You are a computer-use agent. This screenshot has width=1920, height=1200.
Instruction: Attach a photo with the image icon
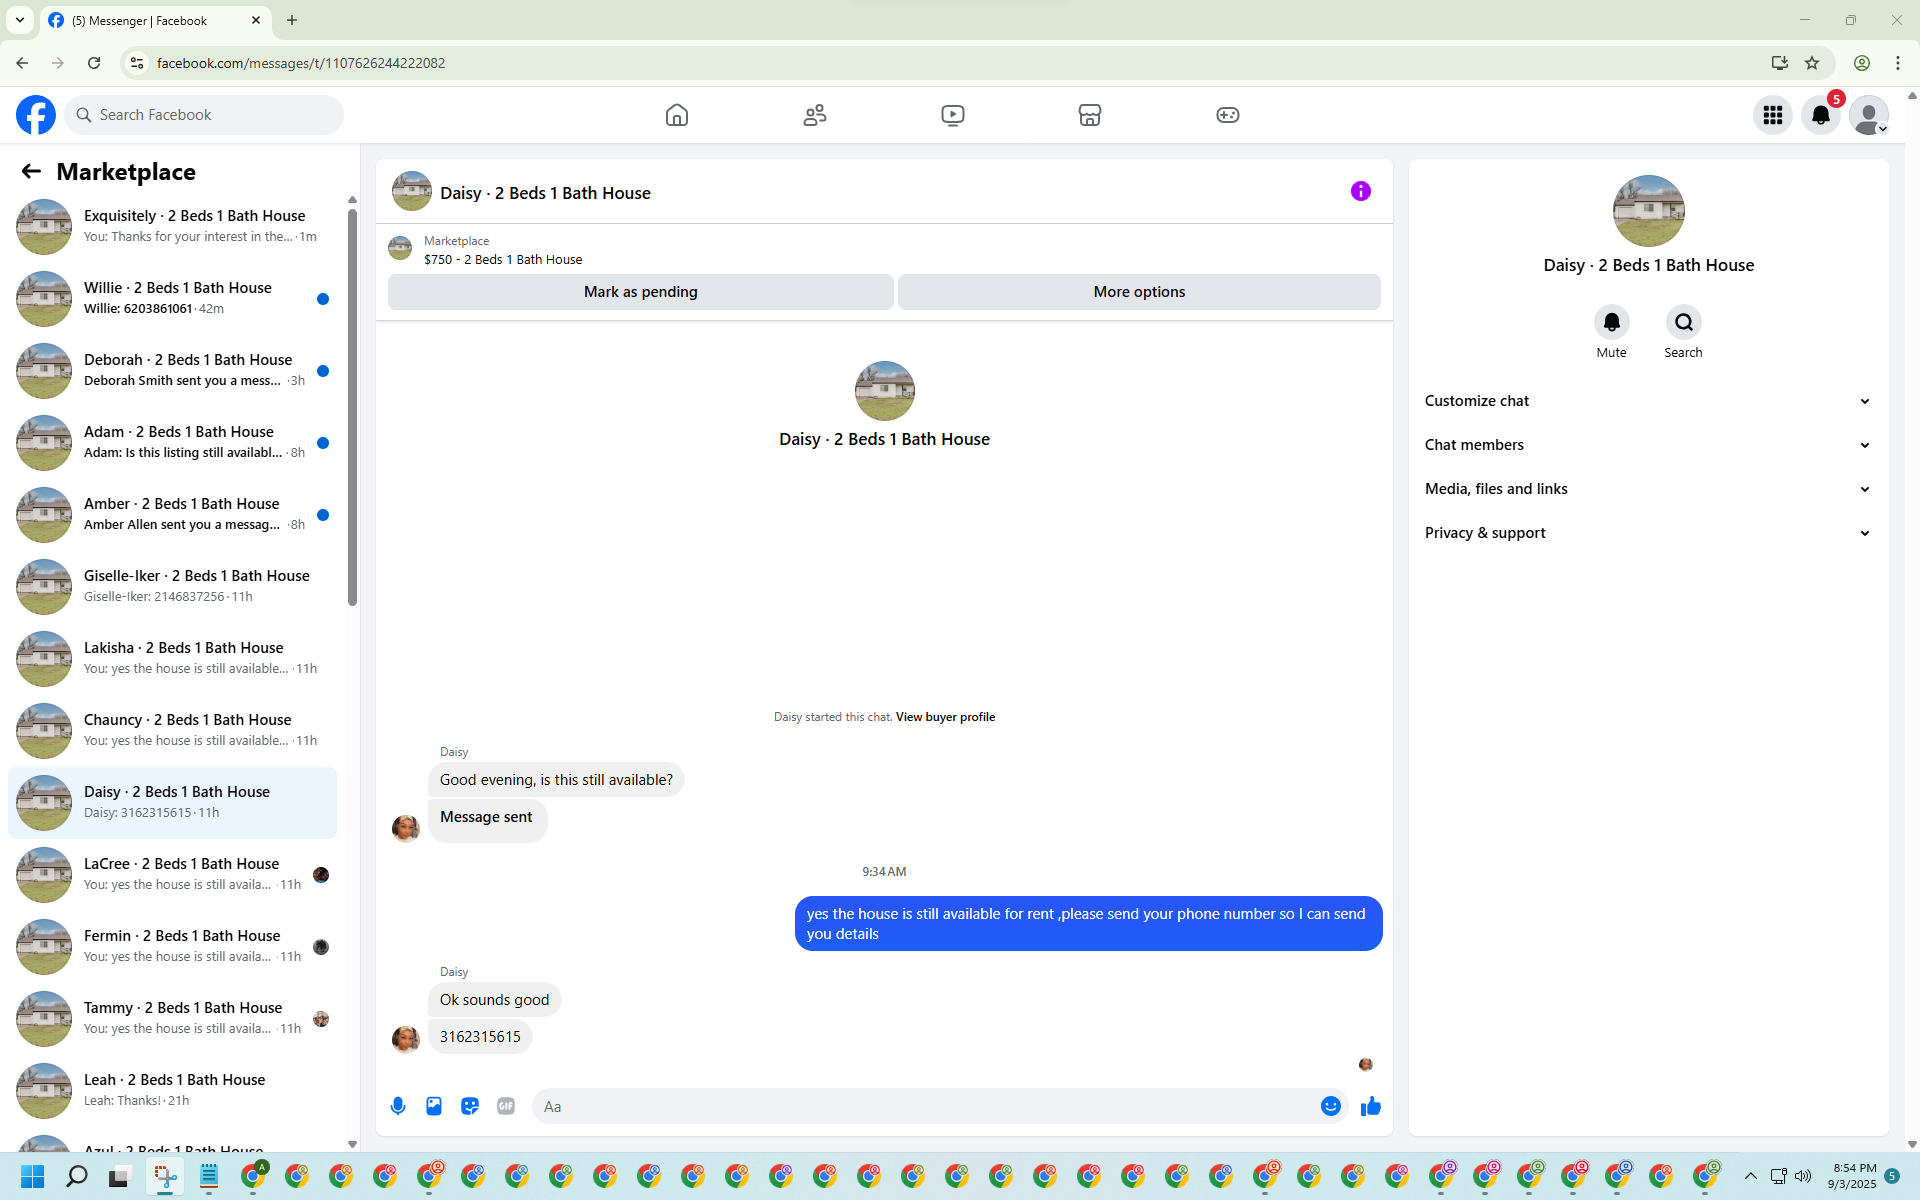434,1106
